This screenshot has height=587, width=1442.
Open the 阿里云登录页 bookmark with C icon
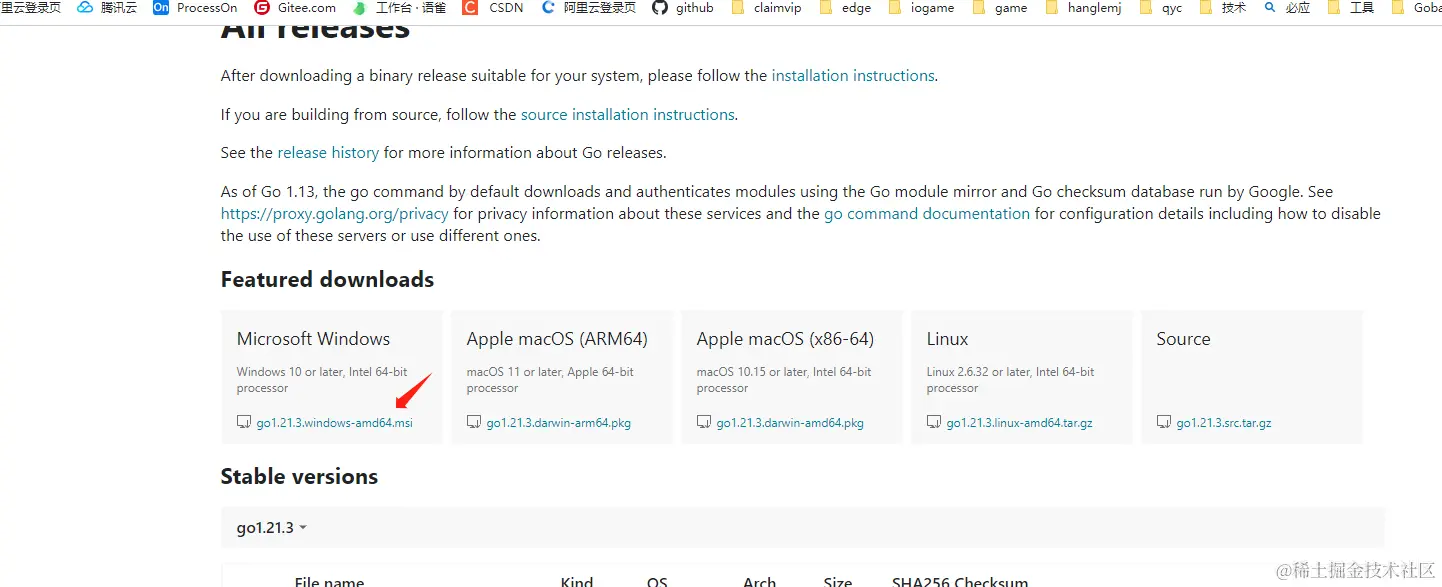point(588,8)
